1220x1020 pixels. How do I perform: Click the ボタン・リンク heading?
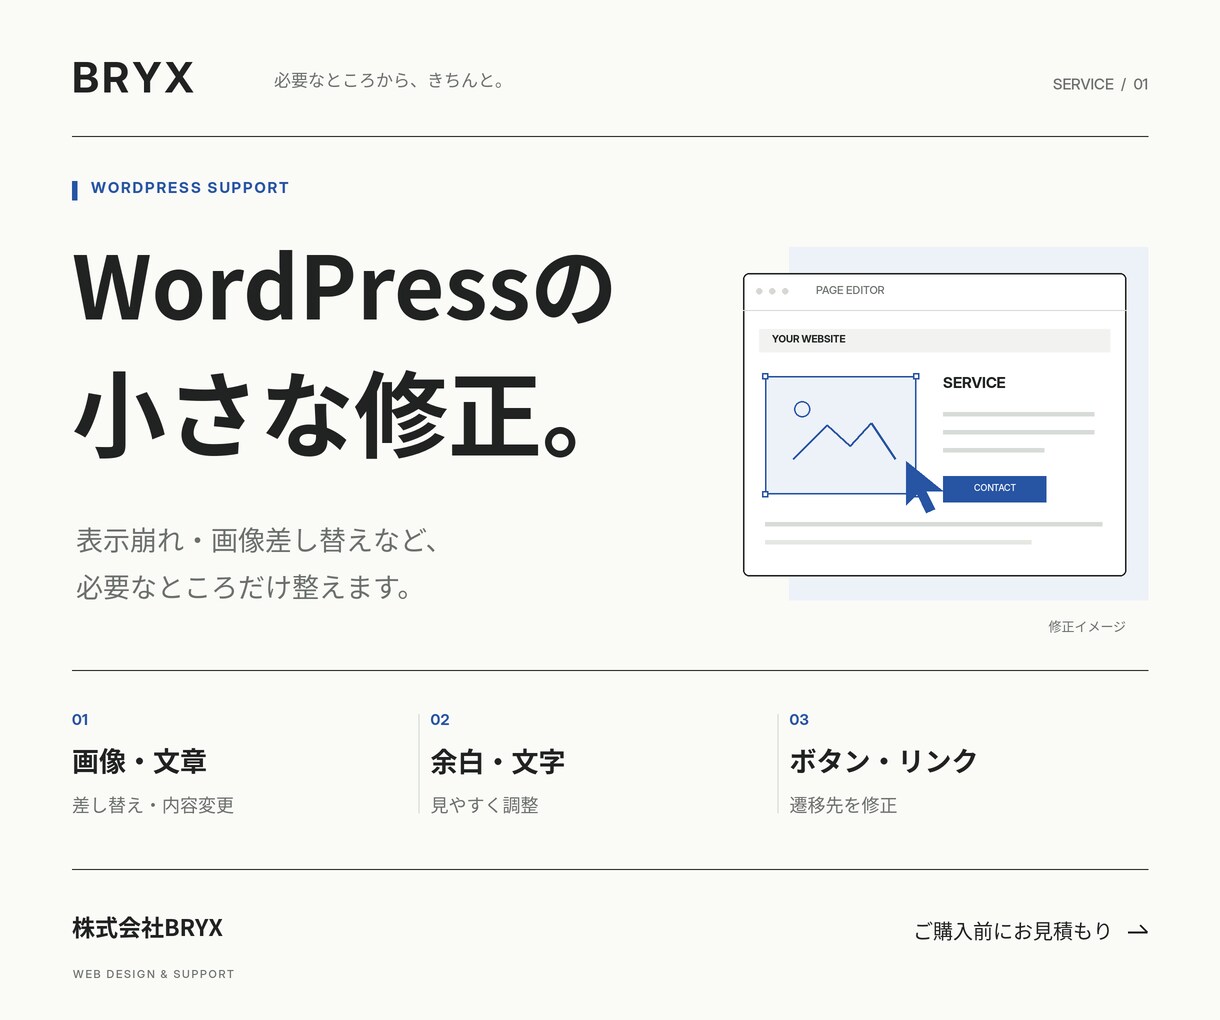tap(883, 762)
